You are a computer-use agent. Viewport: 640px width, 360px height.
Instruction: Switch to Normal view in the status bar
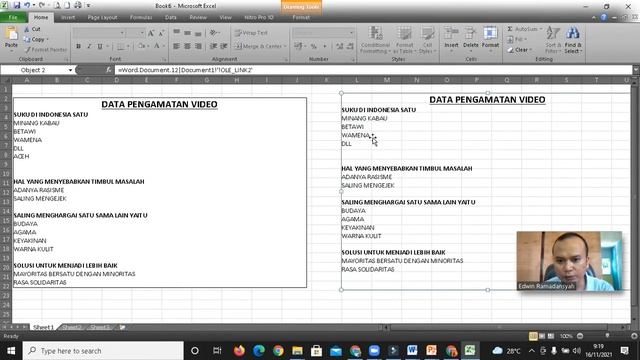point(533,336)
